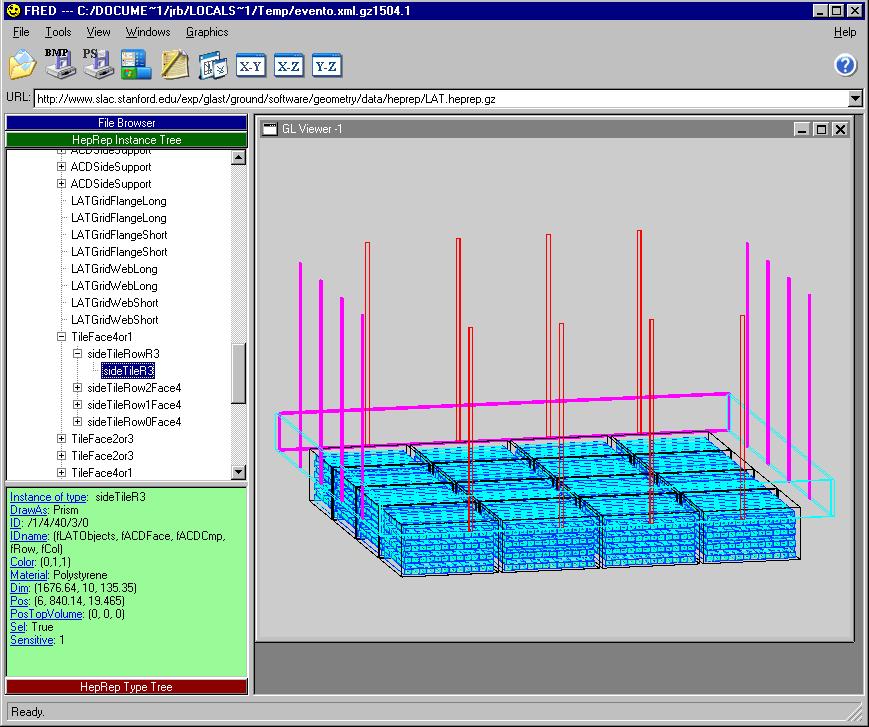Click the DrawAs attribute link
Viewport: 869px width, 727px height.
pyautogui.click(x=29, y=510)
